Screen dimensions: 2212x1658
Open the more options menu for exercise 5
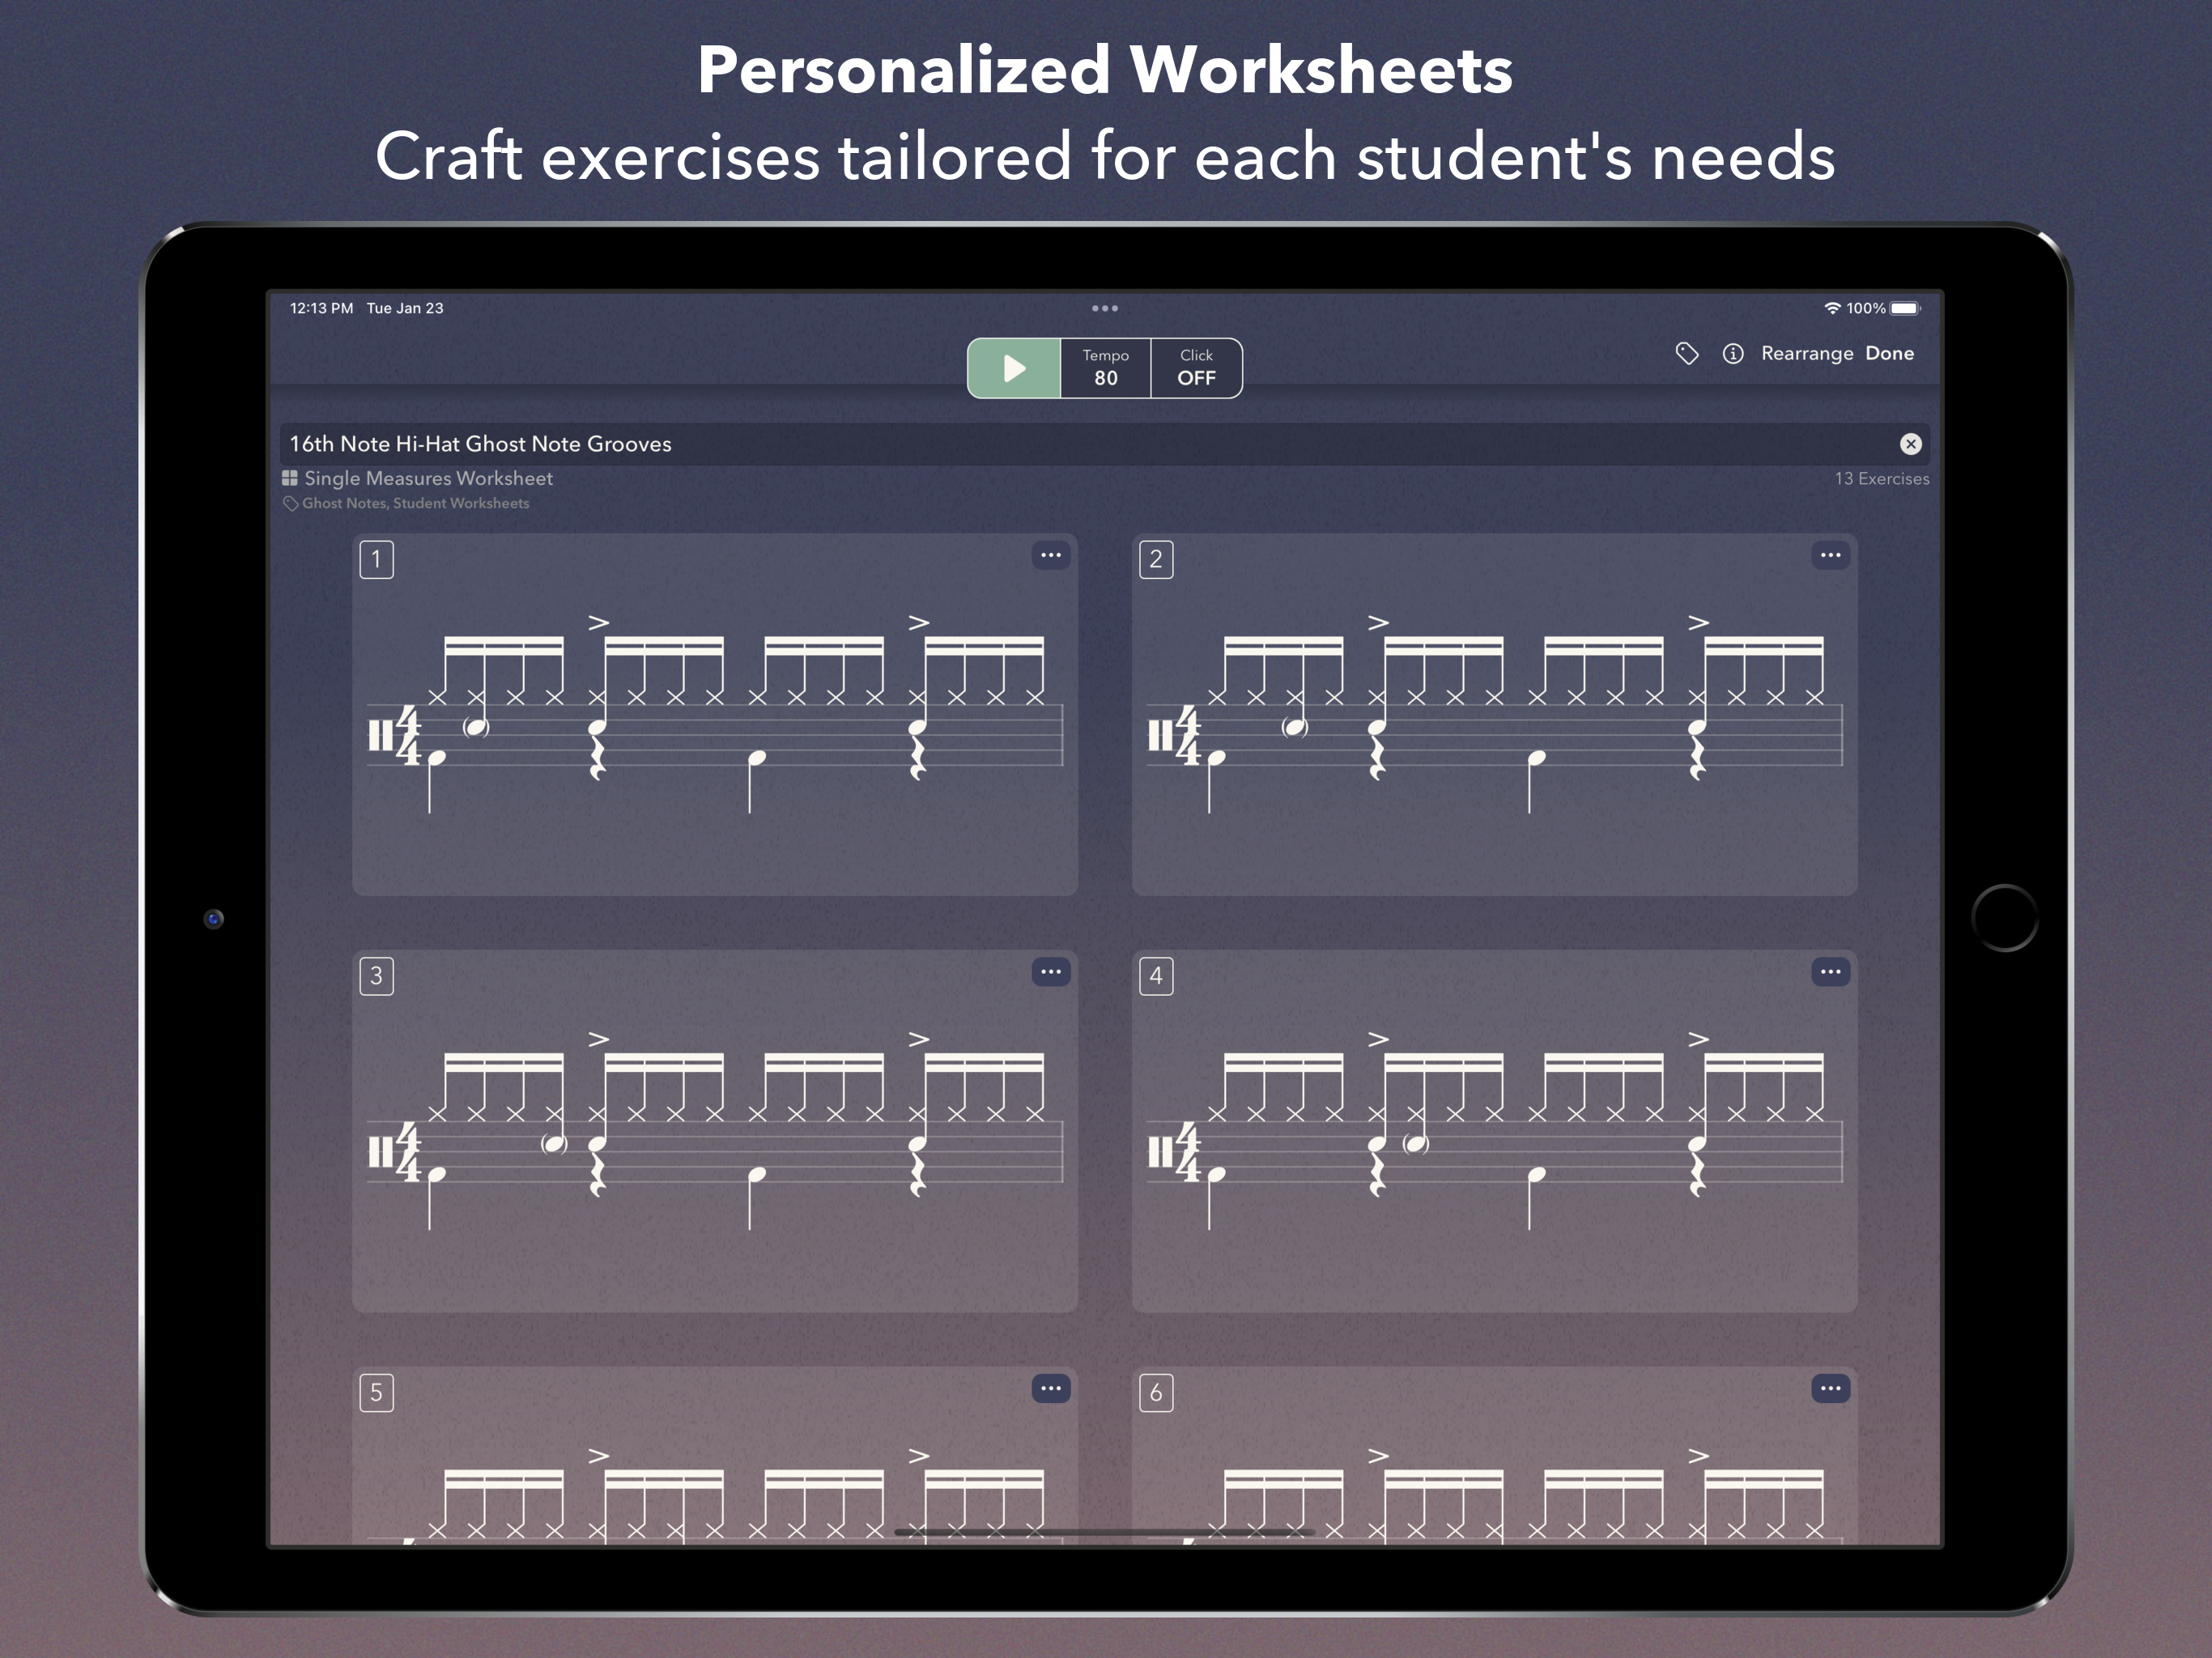click(x=1050, y=1388)
